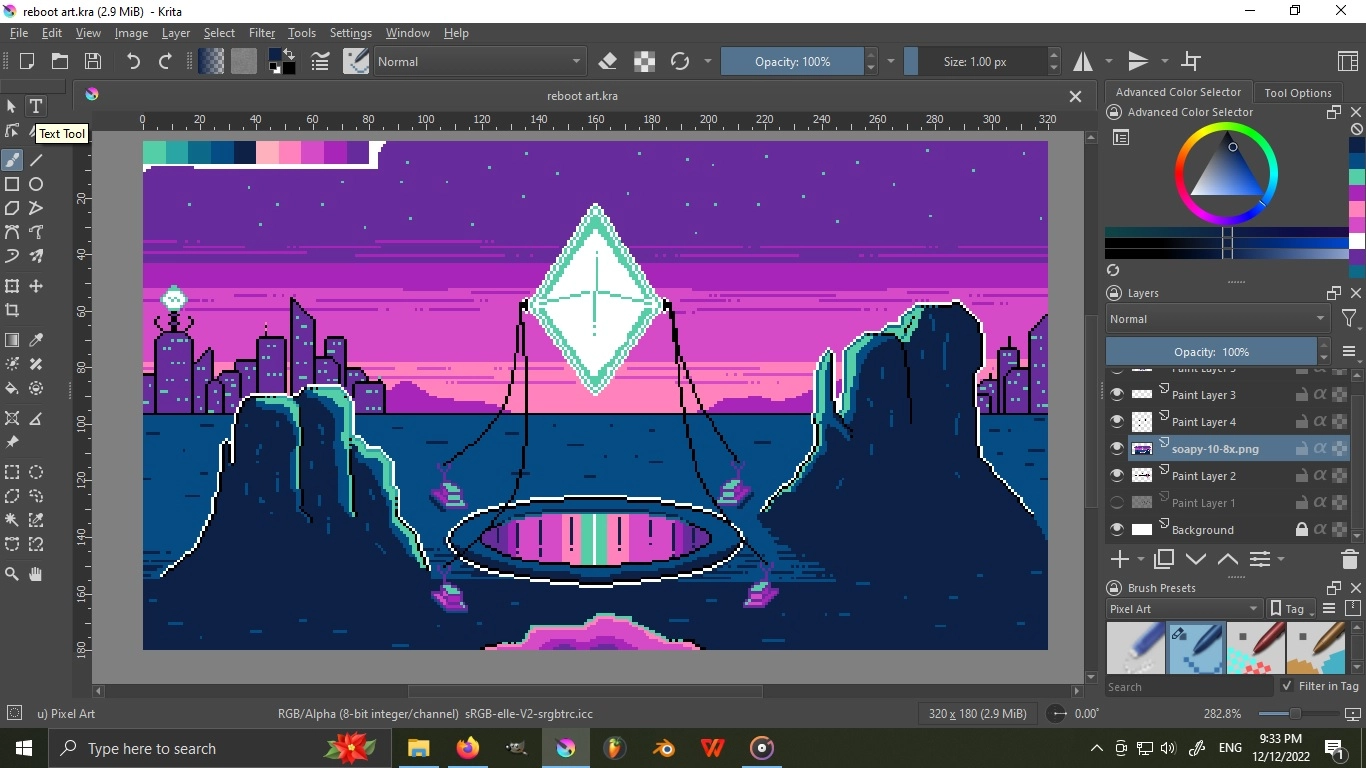Image resolution: width=1366 pixels, height=768 pixels.
Task: Click the horizontal mirror tool icon
Action: click(1084, 62)
